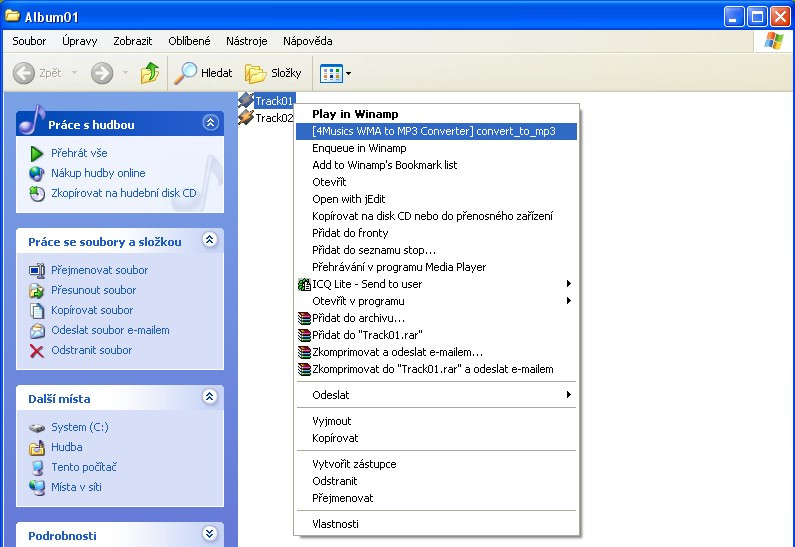Select the Track02 file icon
The width and height of the screenshot is (795, 547).
click(x=246, y=117)
